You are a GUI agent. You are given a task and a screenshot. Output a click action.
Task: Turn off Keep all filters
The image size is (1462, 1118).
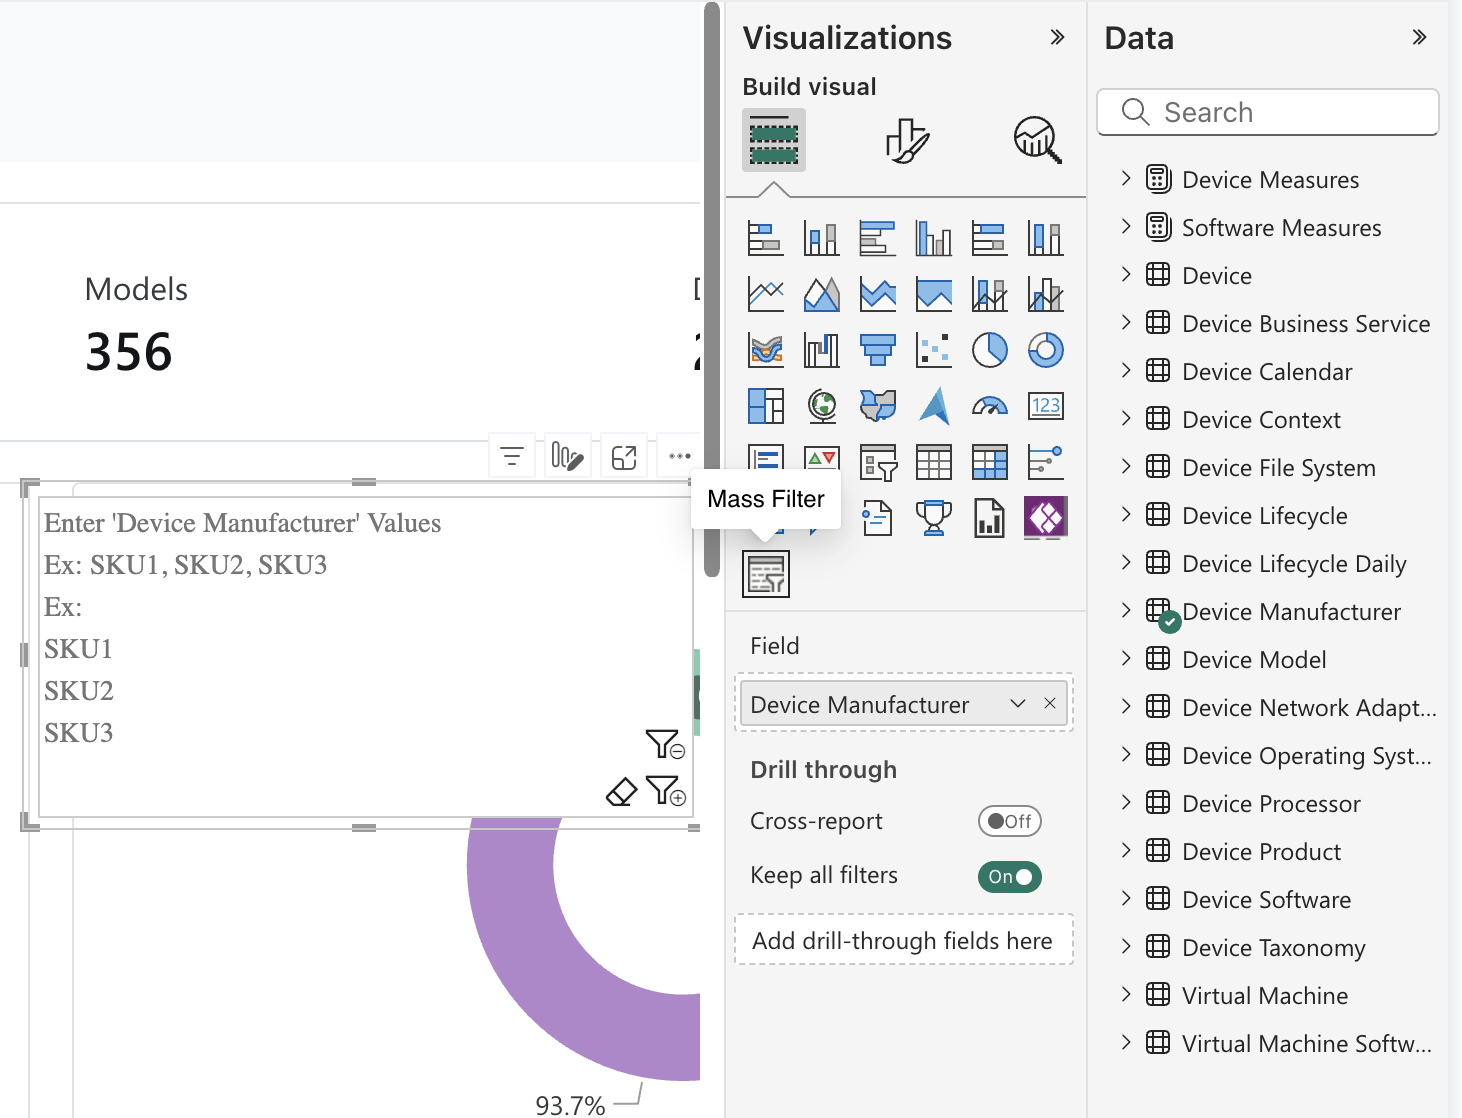click(x=1009, y=877)
